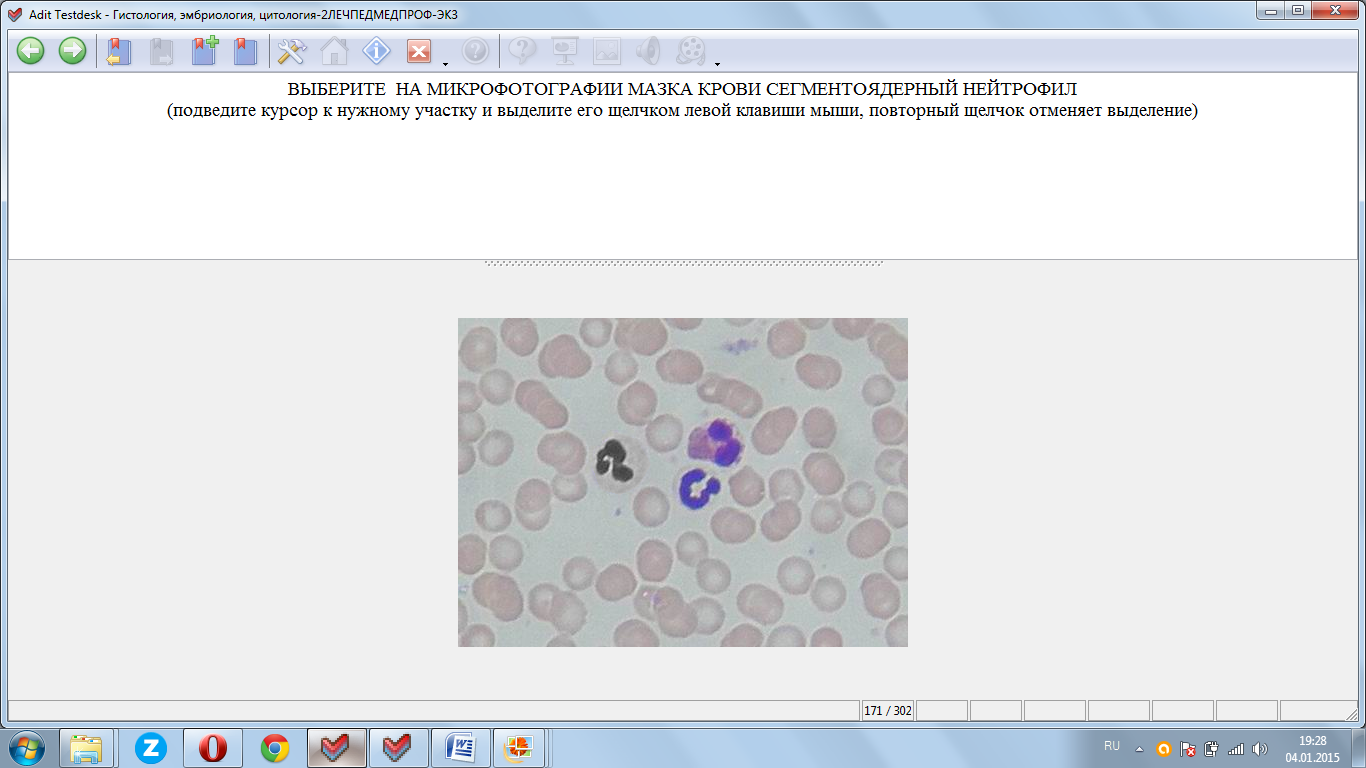Click the grayed round question mark icon
The height and width of the screenshot is (768, 1366).
point(475,51)
